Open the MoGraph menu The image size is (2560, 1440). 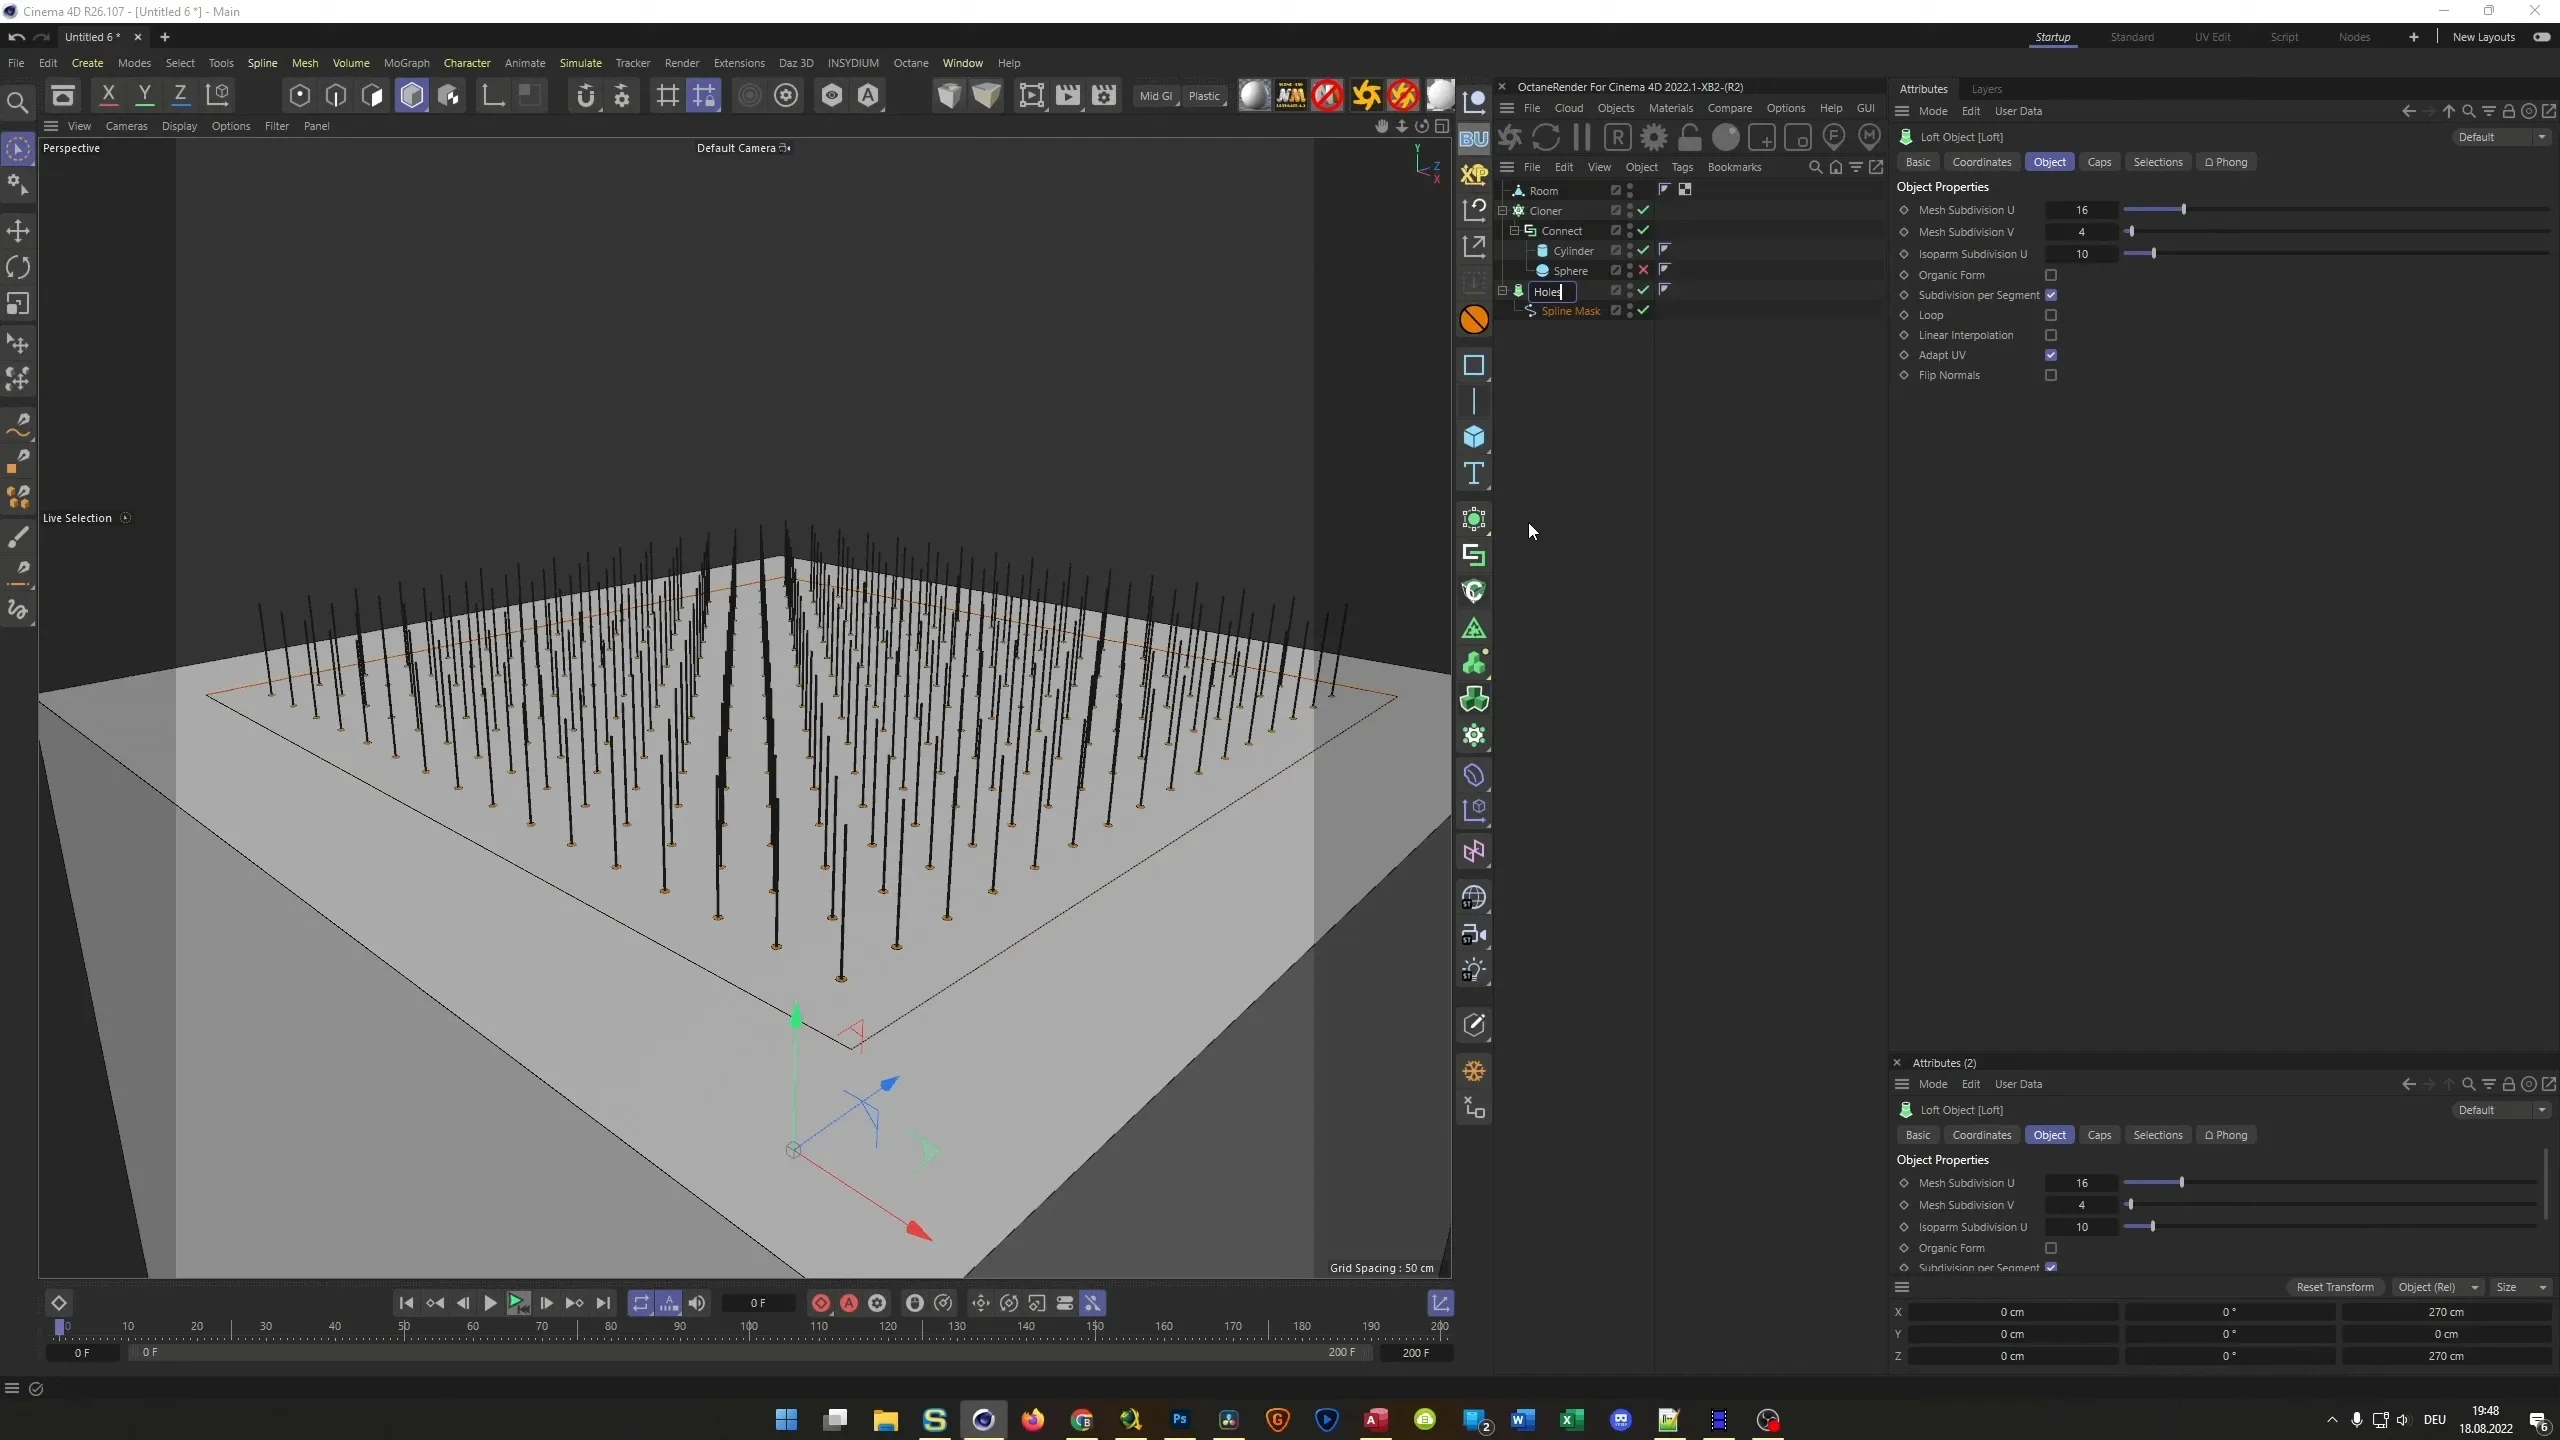click(x=405, y=62)
